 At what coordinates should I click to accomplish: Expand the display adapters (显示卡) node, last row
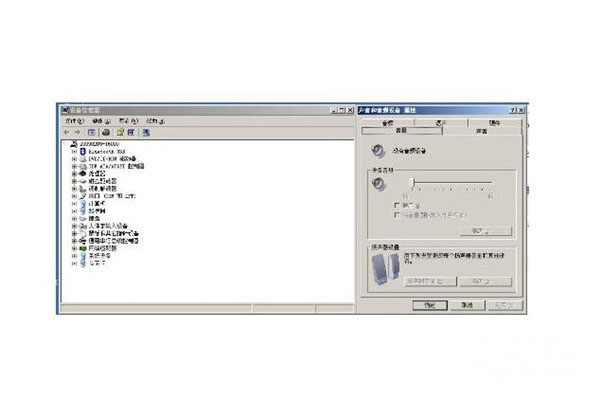(x=74, y=263)
